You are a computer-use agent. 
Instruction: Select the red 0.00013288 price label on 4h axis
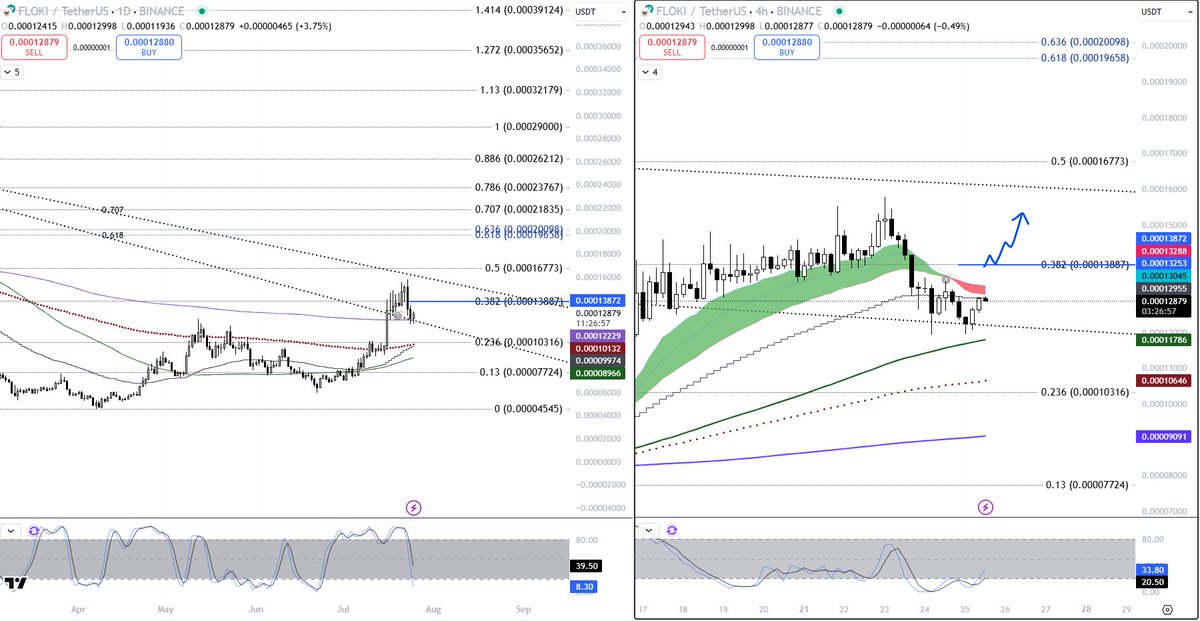(x=1161, y=250)
